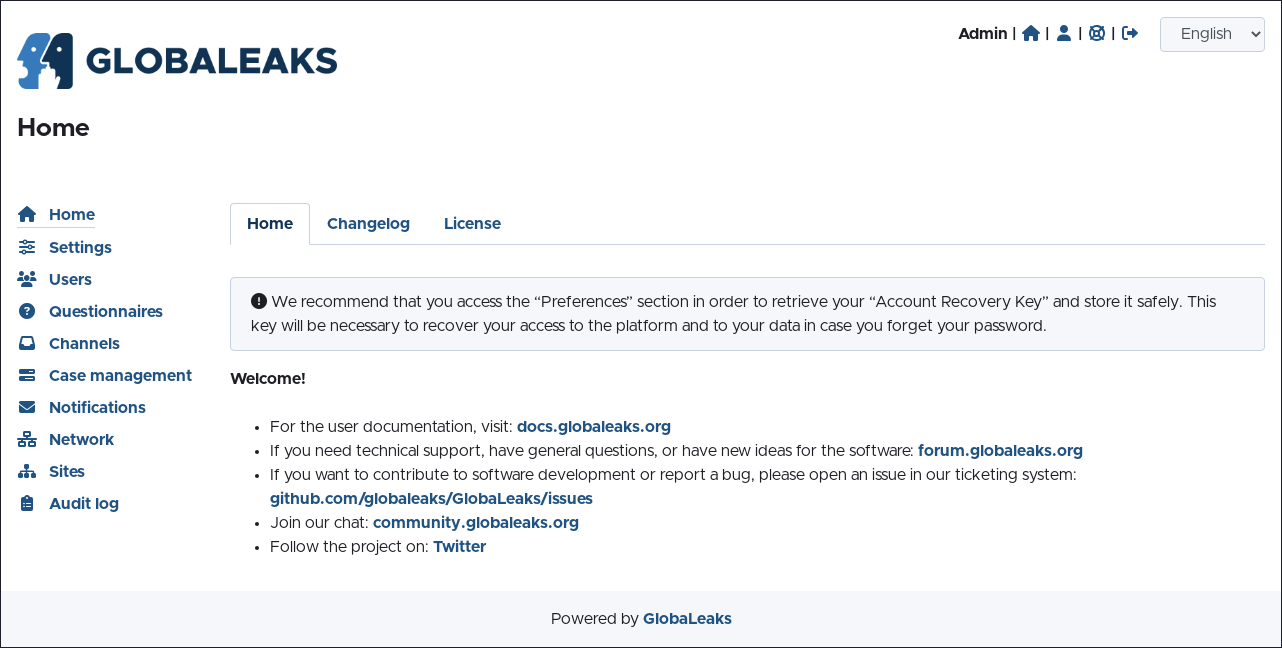The width and height of the screenshot is (1282, 648).
Task: Click the Questionnaires question-mark icon
Action: (x=27, y=311)
